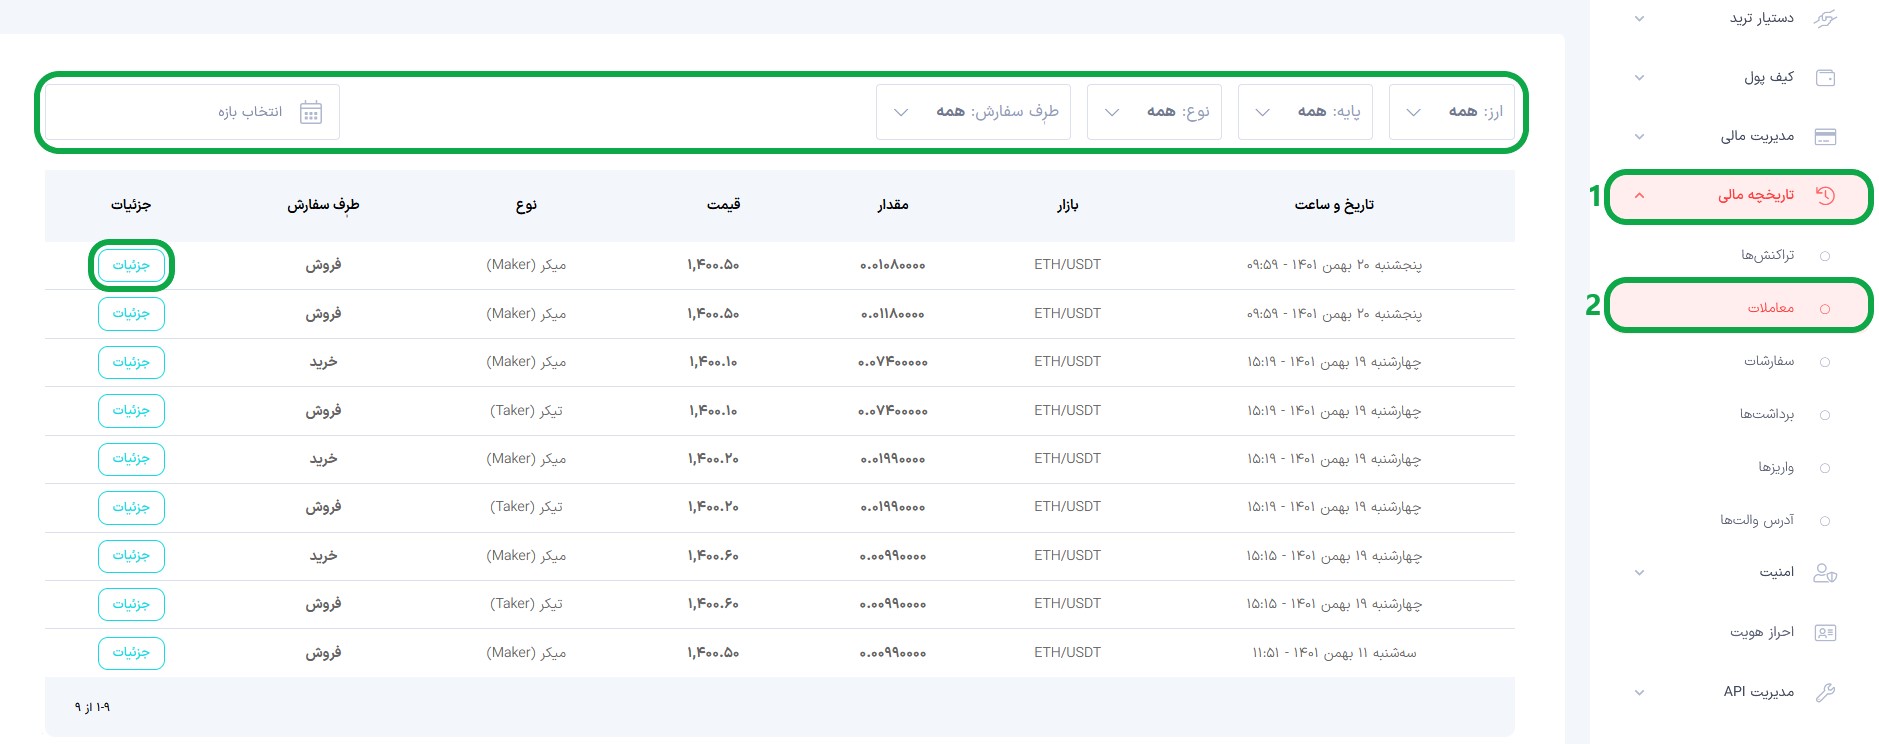Image resolution: width=1879 pixels, height=744 pixels.
Task: Click the pagination text ۱-۹ از ۹
Action: click(92, 707)
